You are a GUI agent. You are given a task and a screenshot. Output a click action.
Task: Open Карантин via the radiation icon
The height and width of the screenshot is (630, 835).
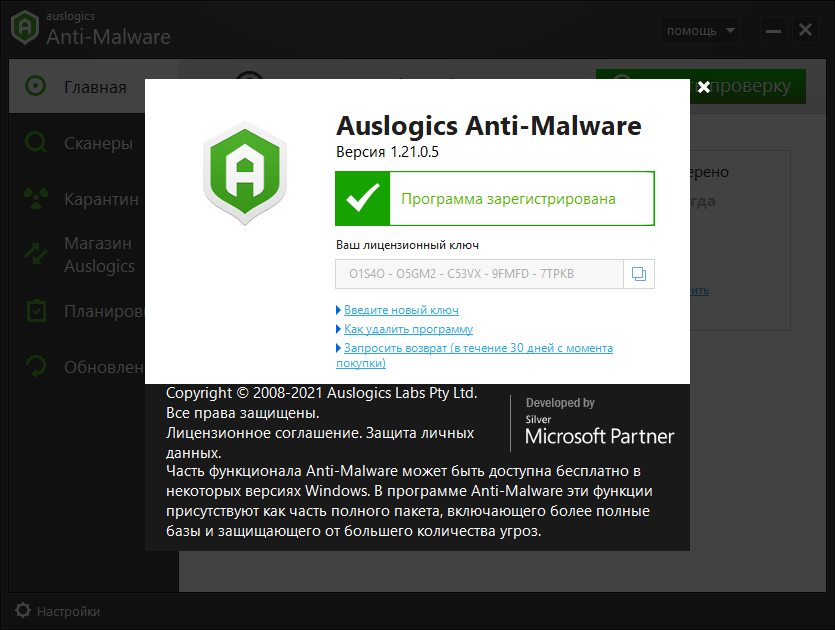(36, 199)
